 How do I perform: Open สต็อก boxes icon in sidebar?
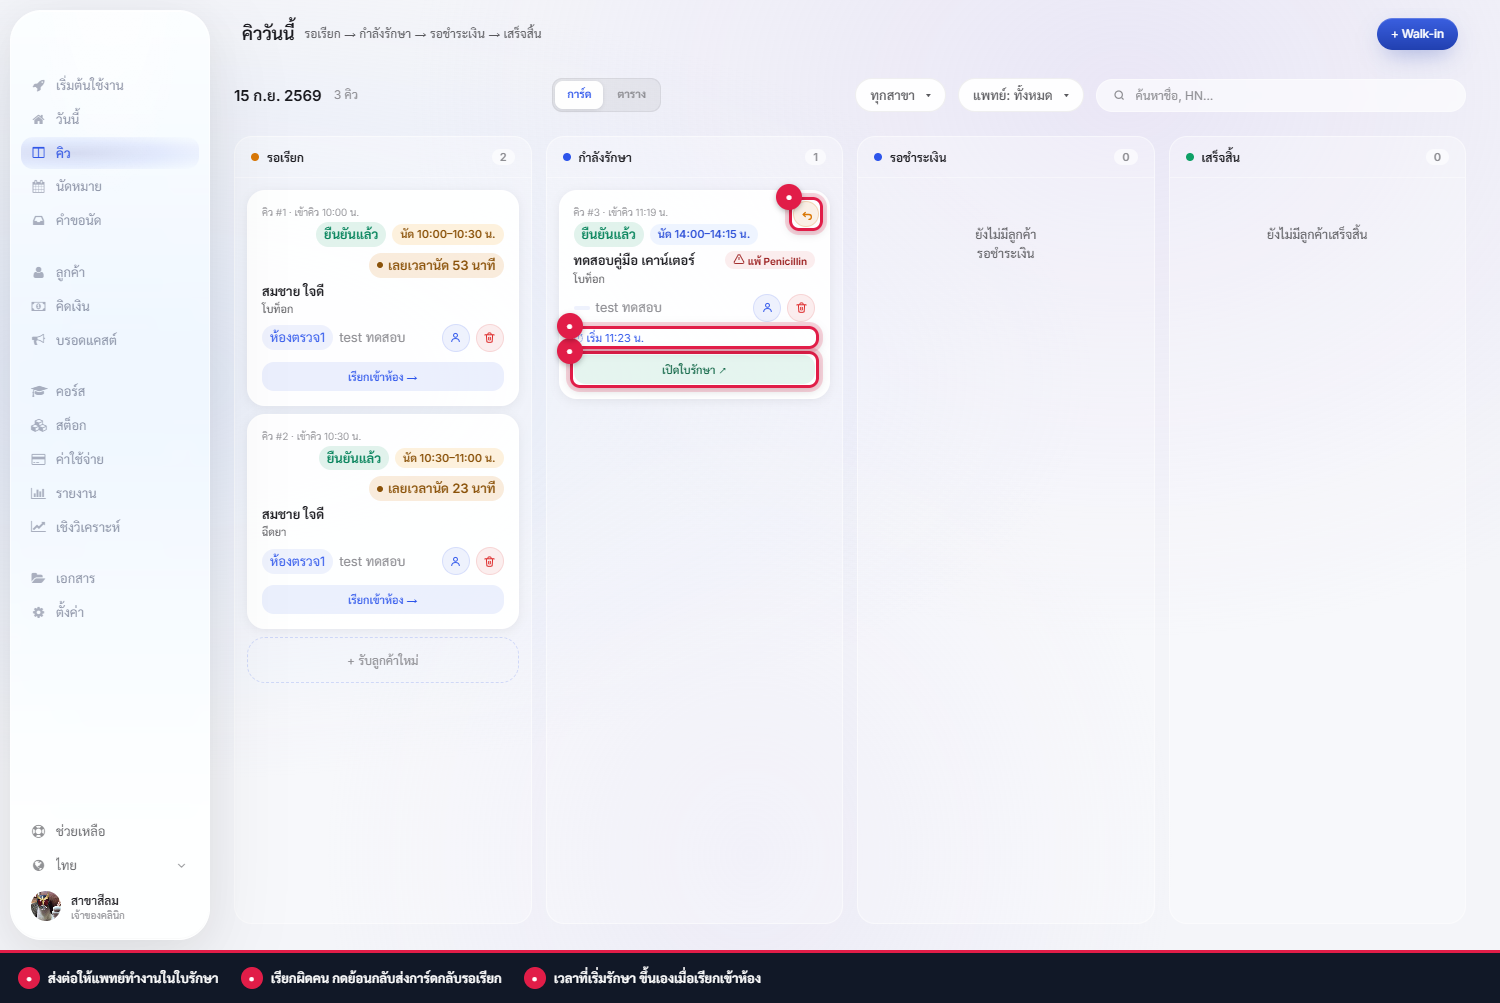(x=38, y=425)
